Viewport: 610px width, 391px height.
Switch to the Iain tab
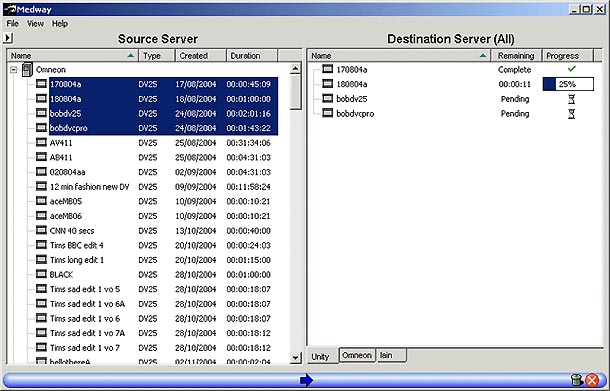(391, 355)
